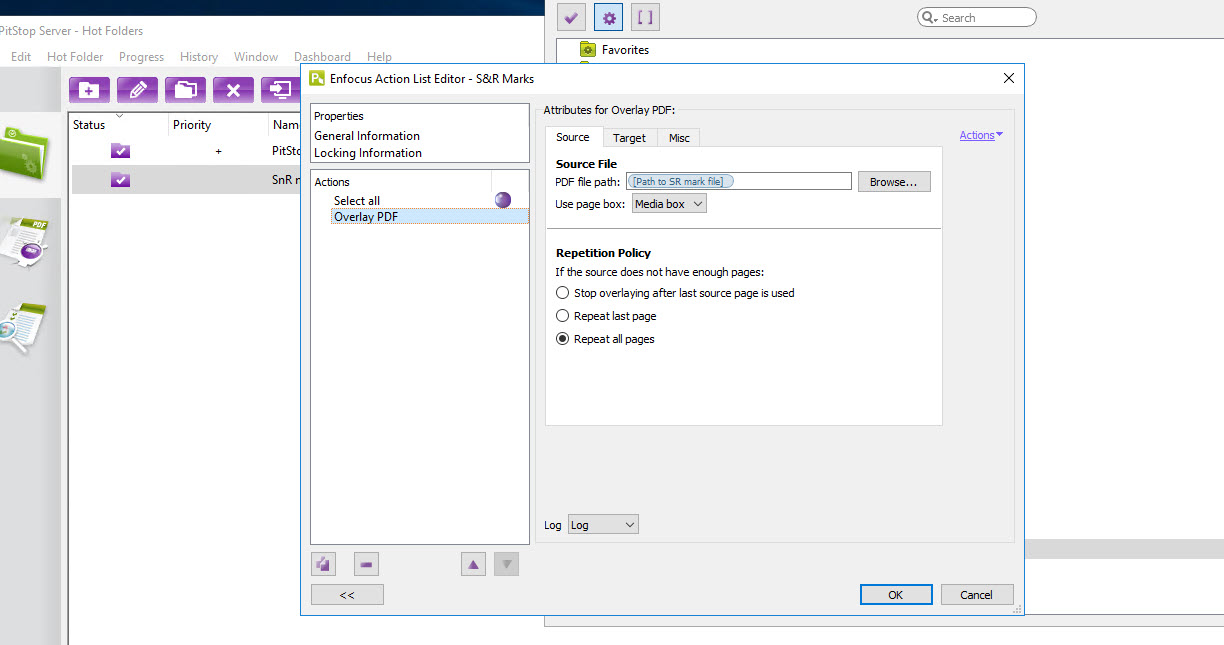Select Stop overlaying after last source page
Viewport: 1224px width, 645px height.
click(562, 293)
